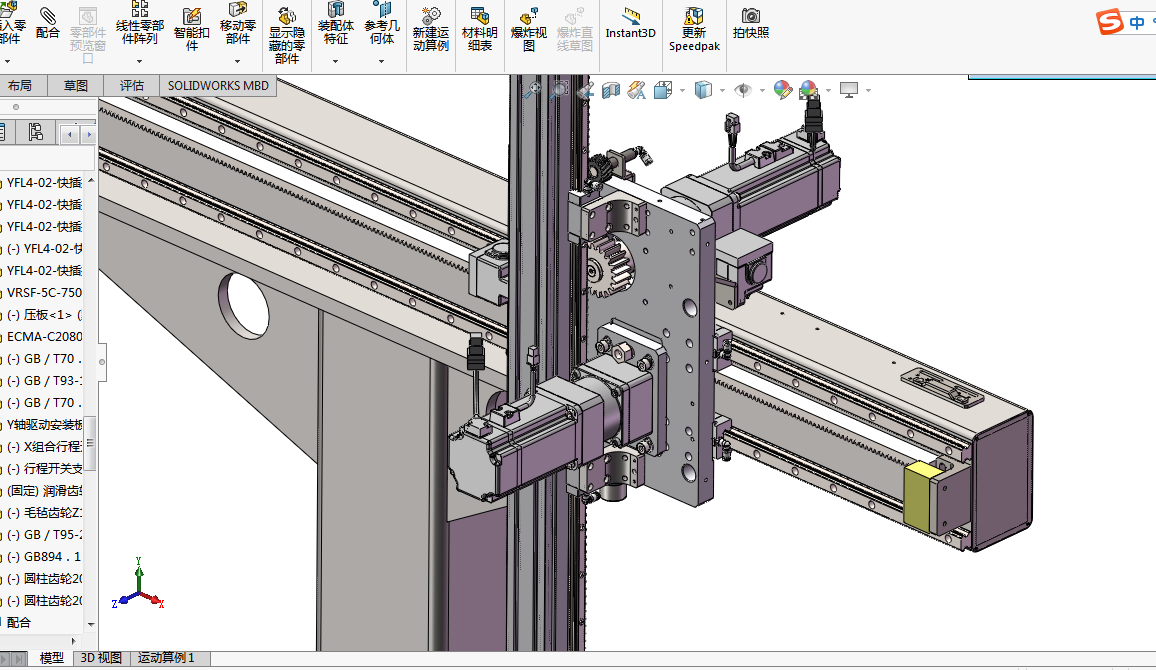Activate the Section View icon
Viewport: 1156px width, 670px height.
pyautogui.click(x=610, y=91)
